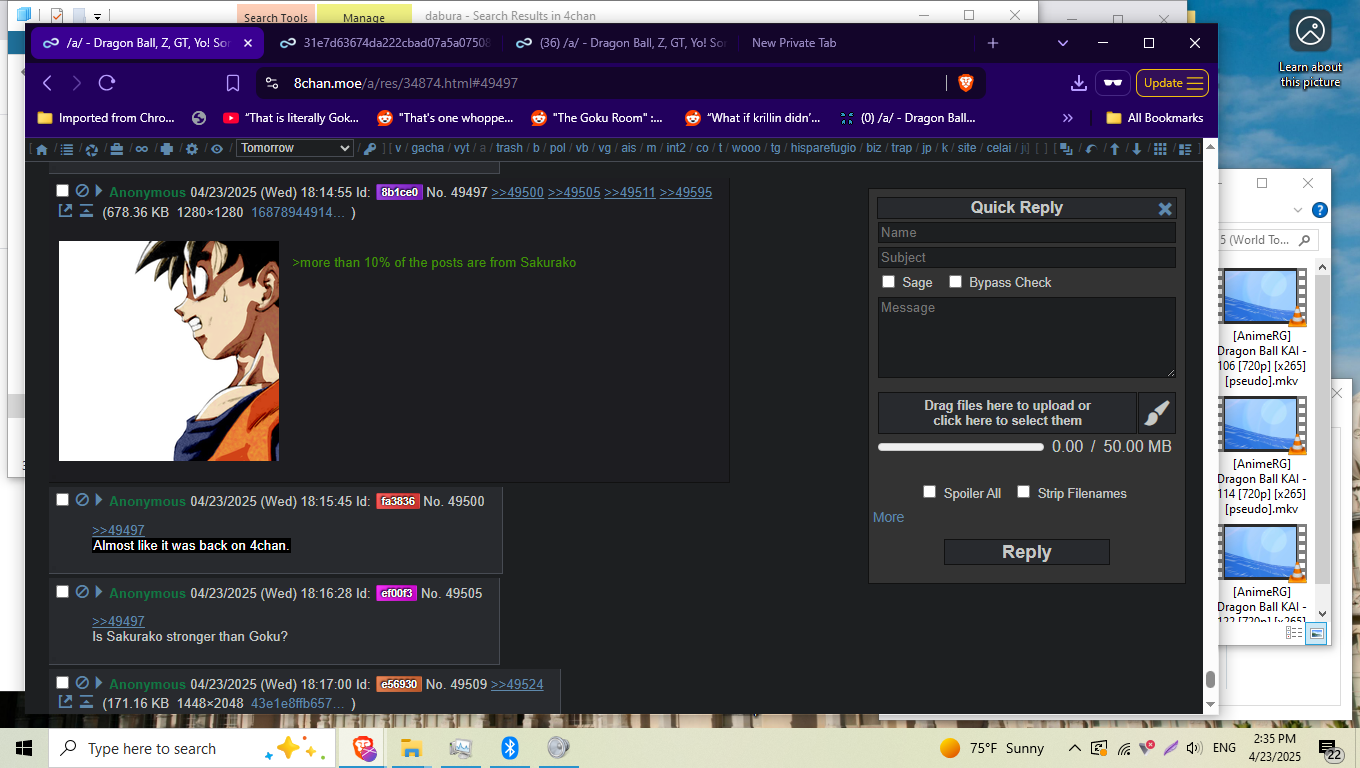This screenshot has width=1360, height=768.
Task: Select checkbox for post 49505
Action: tap(62, 592)
